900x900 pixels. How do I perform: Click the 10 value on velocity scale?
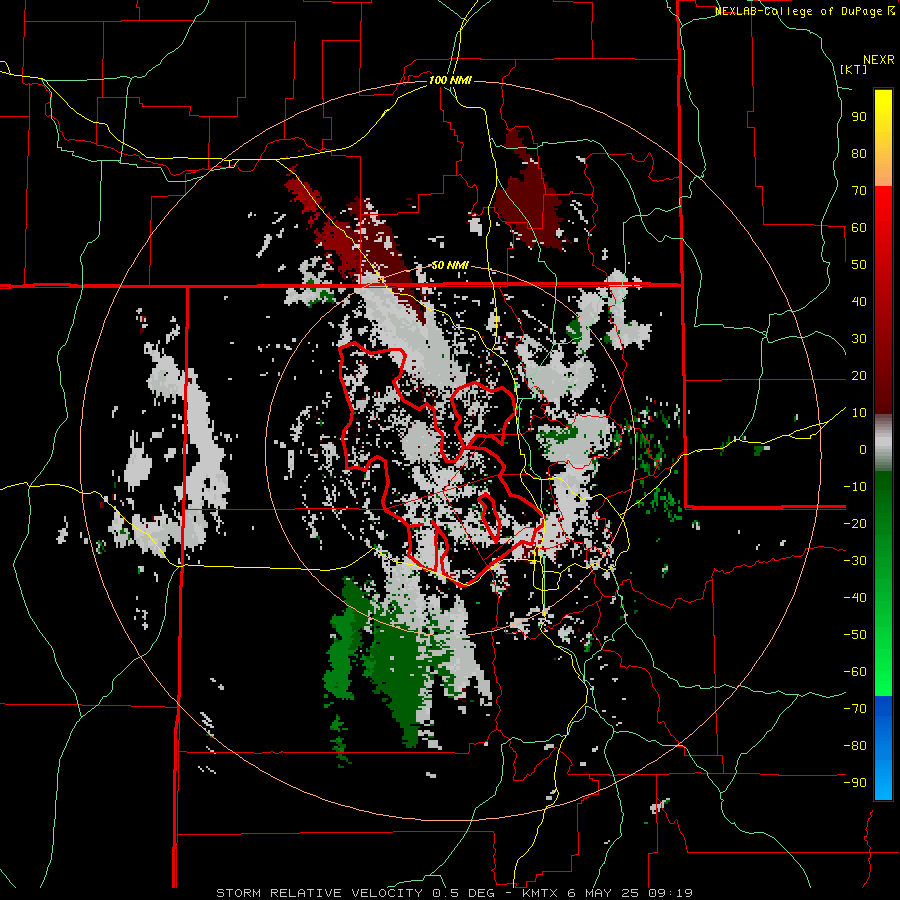(x=859, y=413)
